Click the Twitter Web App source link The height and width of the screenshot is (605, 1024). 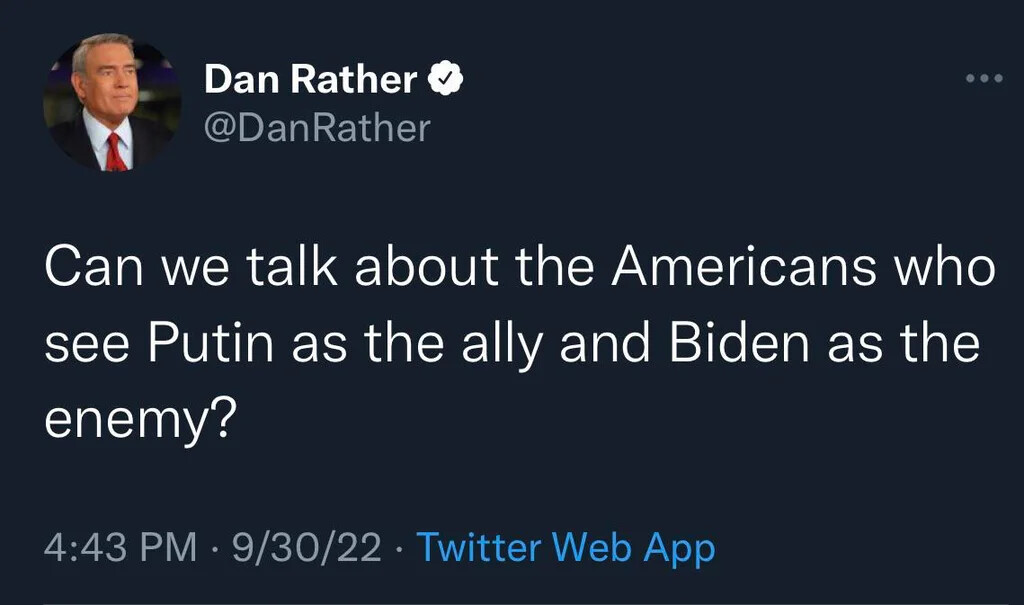(x=565, y=548)
